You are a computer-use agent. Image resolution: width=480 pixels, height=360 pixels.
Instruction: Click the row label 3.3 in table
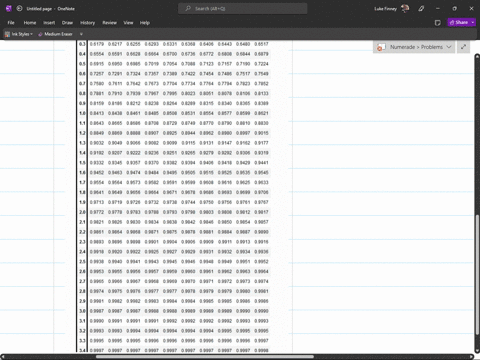82,341
